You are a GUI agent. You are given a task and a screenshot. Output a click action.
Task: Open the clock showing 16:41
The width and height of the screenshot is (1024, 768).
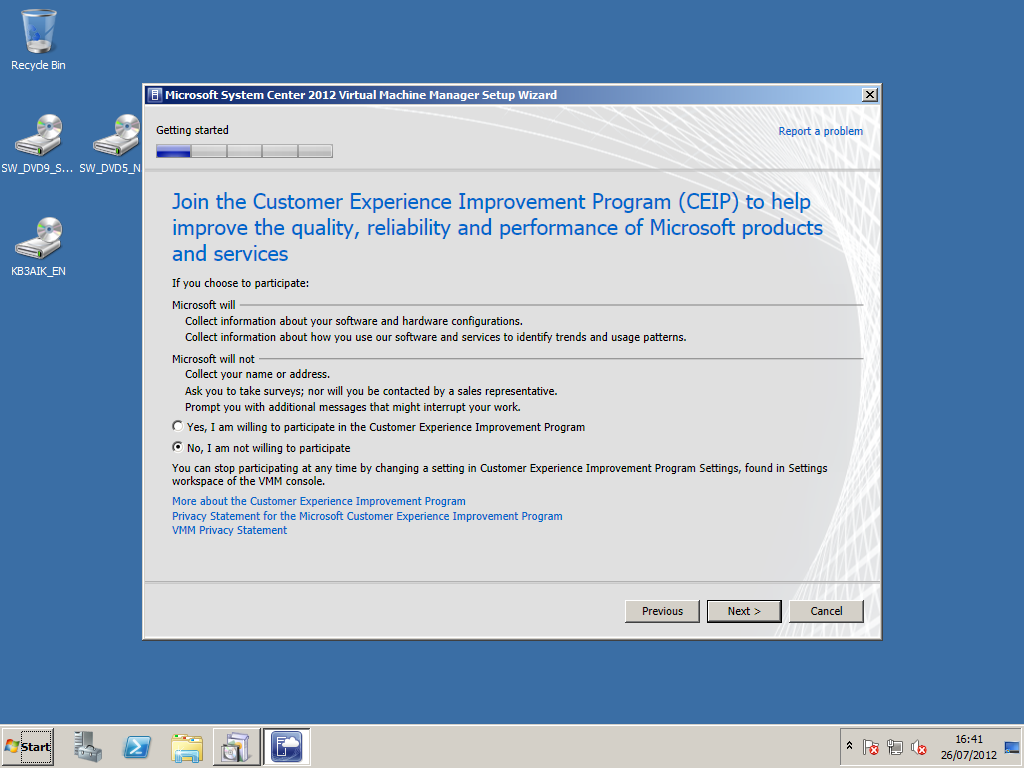click(968, 746)
